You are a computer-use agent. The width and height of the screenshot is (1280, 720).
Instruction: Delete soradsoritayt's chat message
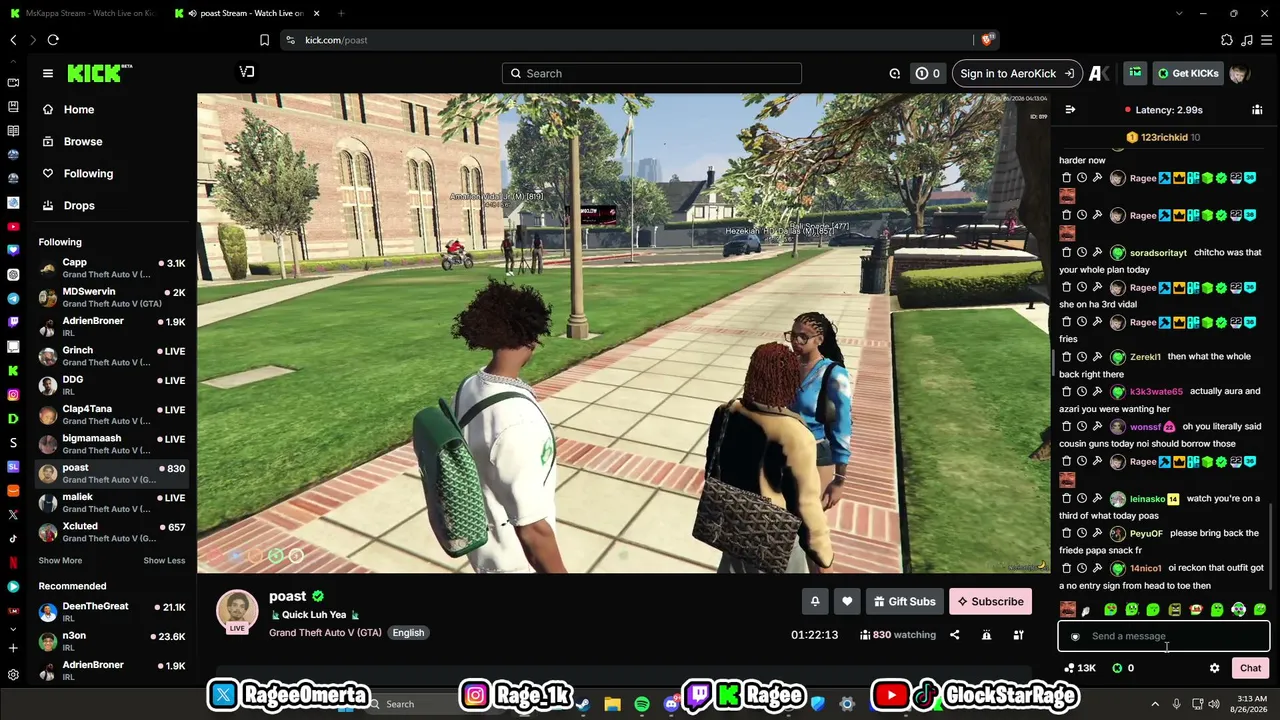1066,253
